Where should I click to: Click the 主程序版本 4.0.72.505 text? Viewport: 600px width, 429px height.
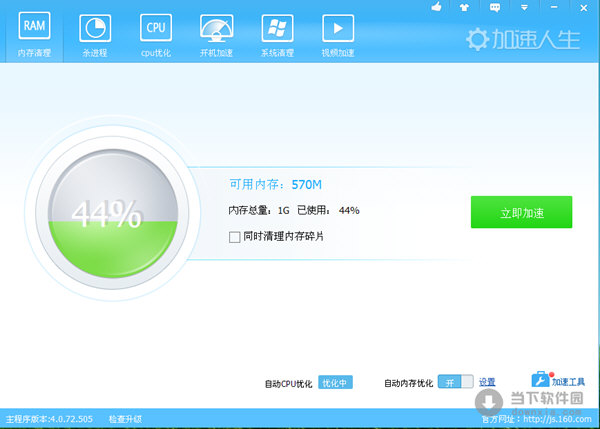click(49, 419)
